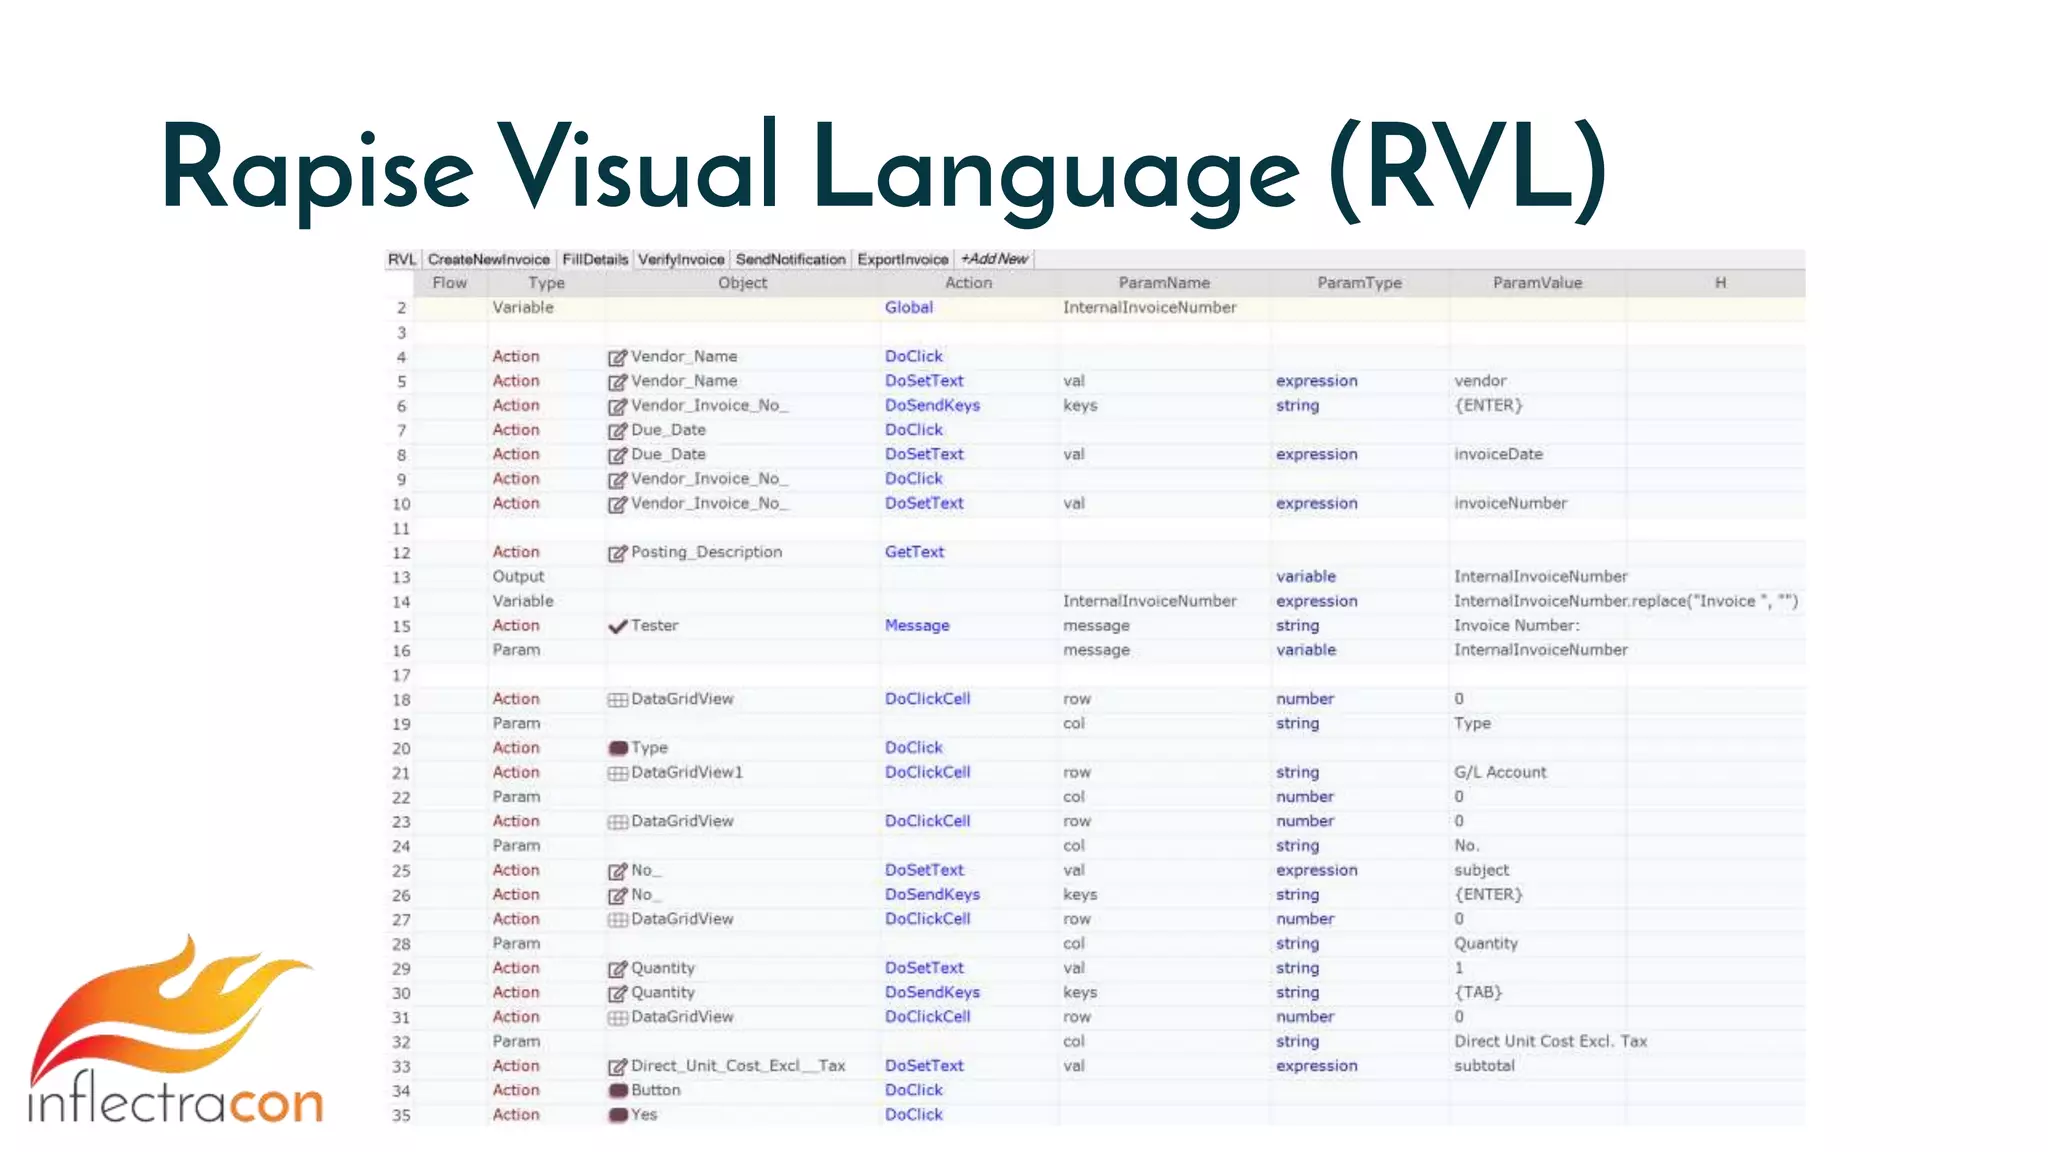Click the DataGridView grid icon in row 31

[618, 1018]
